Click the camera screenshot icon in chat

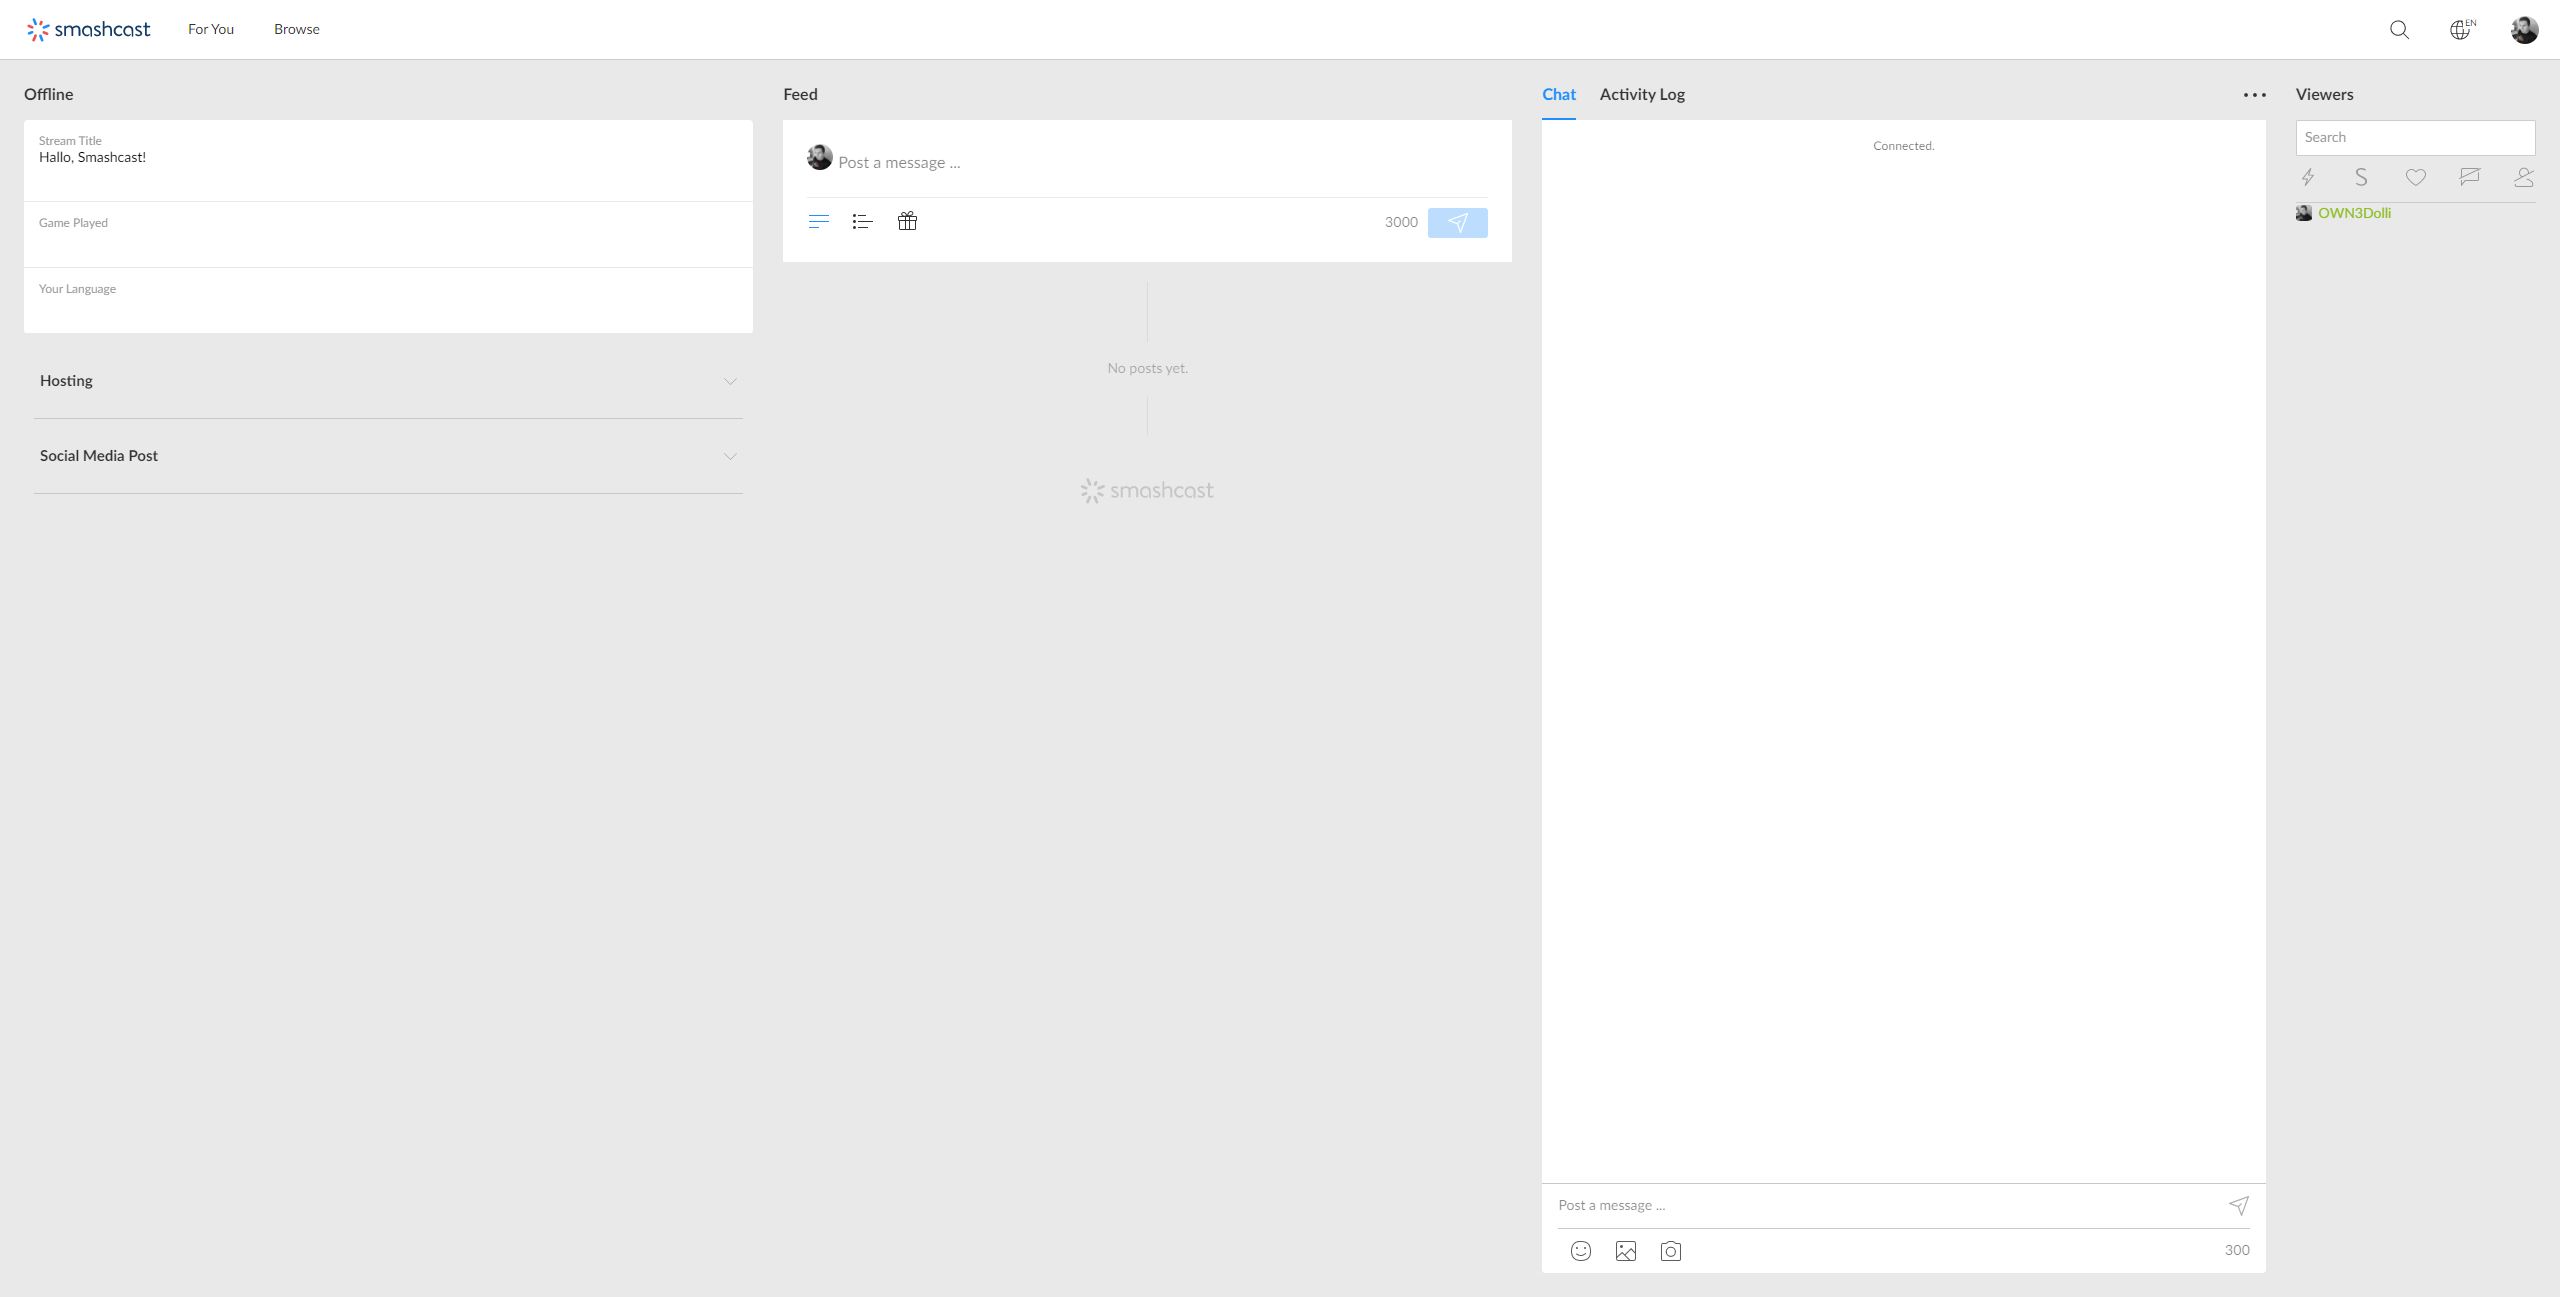tap(1671, 1251)
